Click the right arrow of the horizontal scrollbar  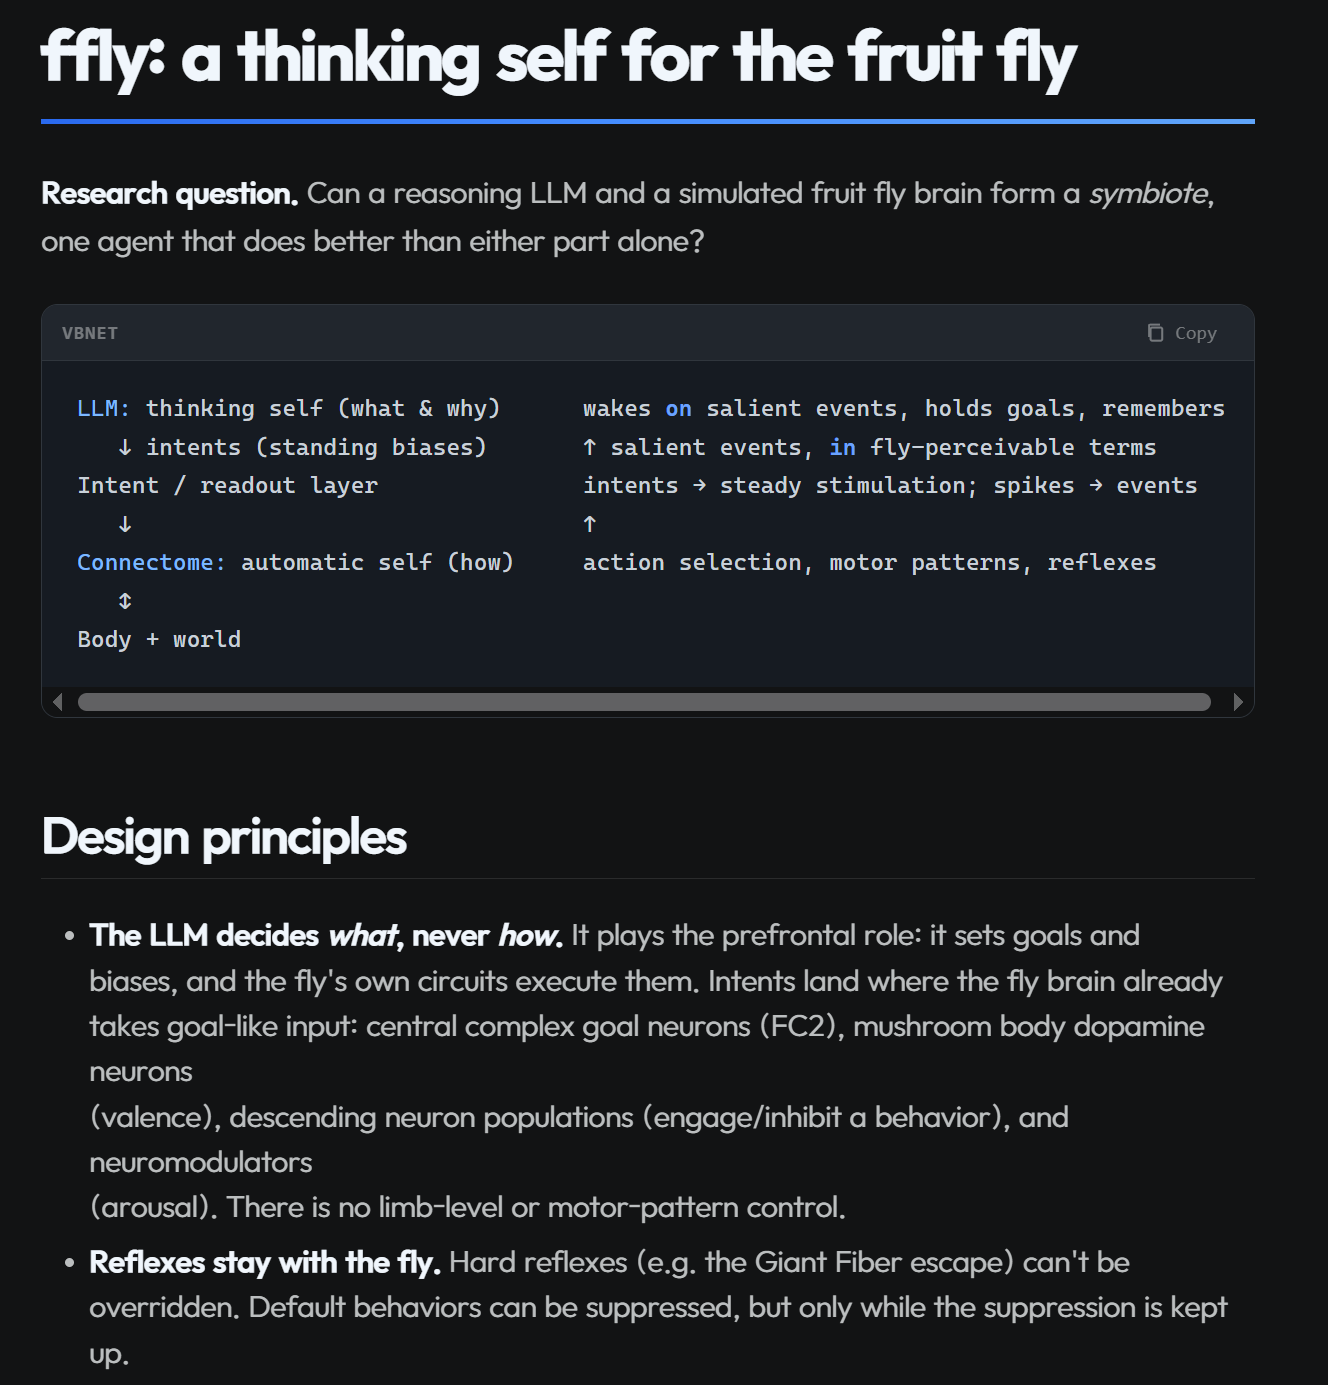[x=1238, y=702]
